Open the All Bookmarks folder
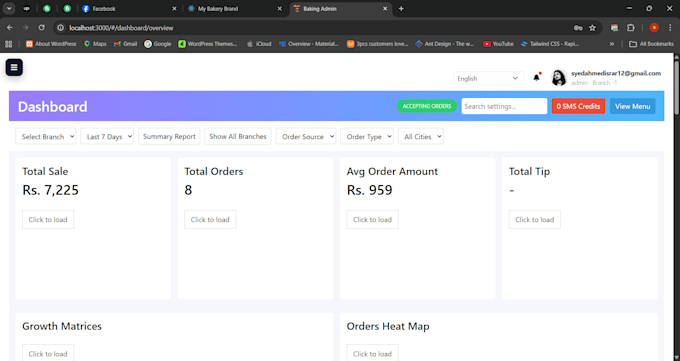 [x=651, y=44]
